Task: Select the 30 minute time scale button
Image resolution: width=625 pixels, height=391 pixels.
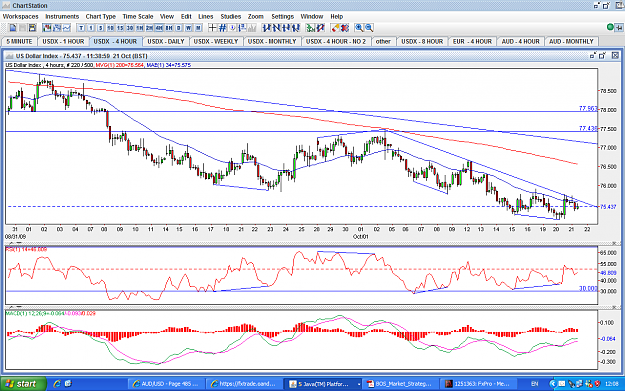Action: click(x=130, y=28)
